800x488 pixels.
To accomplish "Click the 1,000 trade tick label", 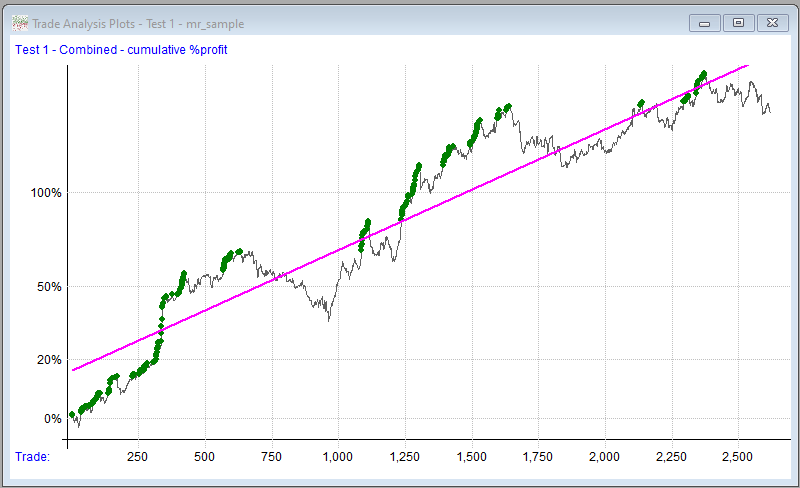I will [338, 456].
